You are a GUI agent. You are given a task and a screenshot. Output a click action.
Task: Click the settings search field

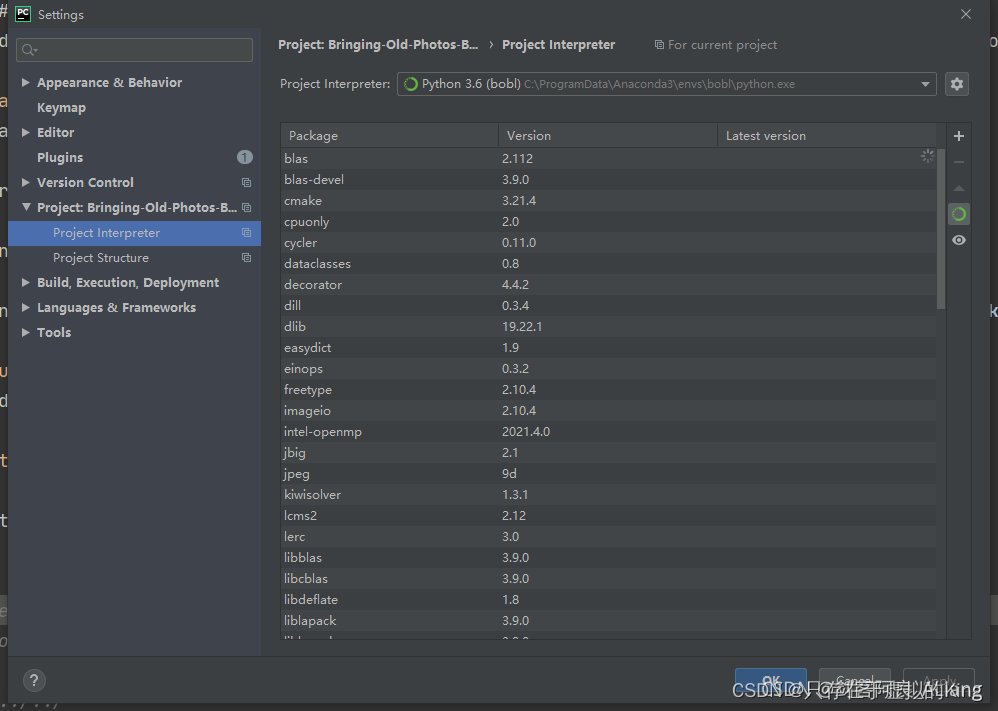tap(134, 50)
